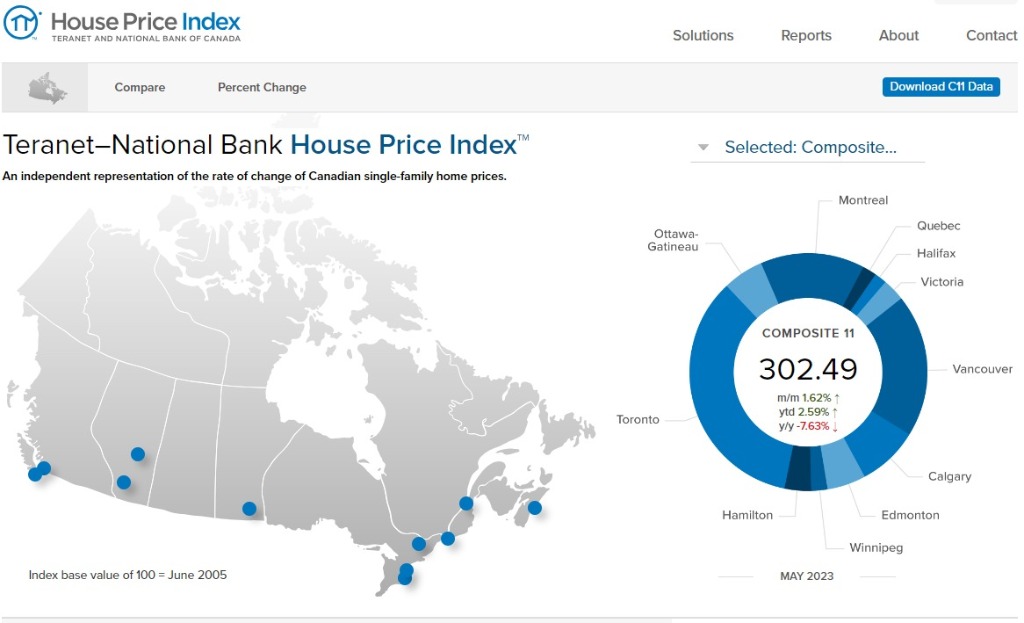Select the Halifax dot on the map
Image resolution: width=1024 pixels, height=623 pixels.
[535, 507]
